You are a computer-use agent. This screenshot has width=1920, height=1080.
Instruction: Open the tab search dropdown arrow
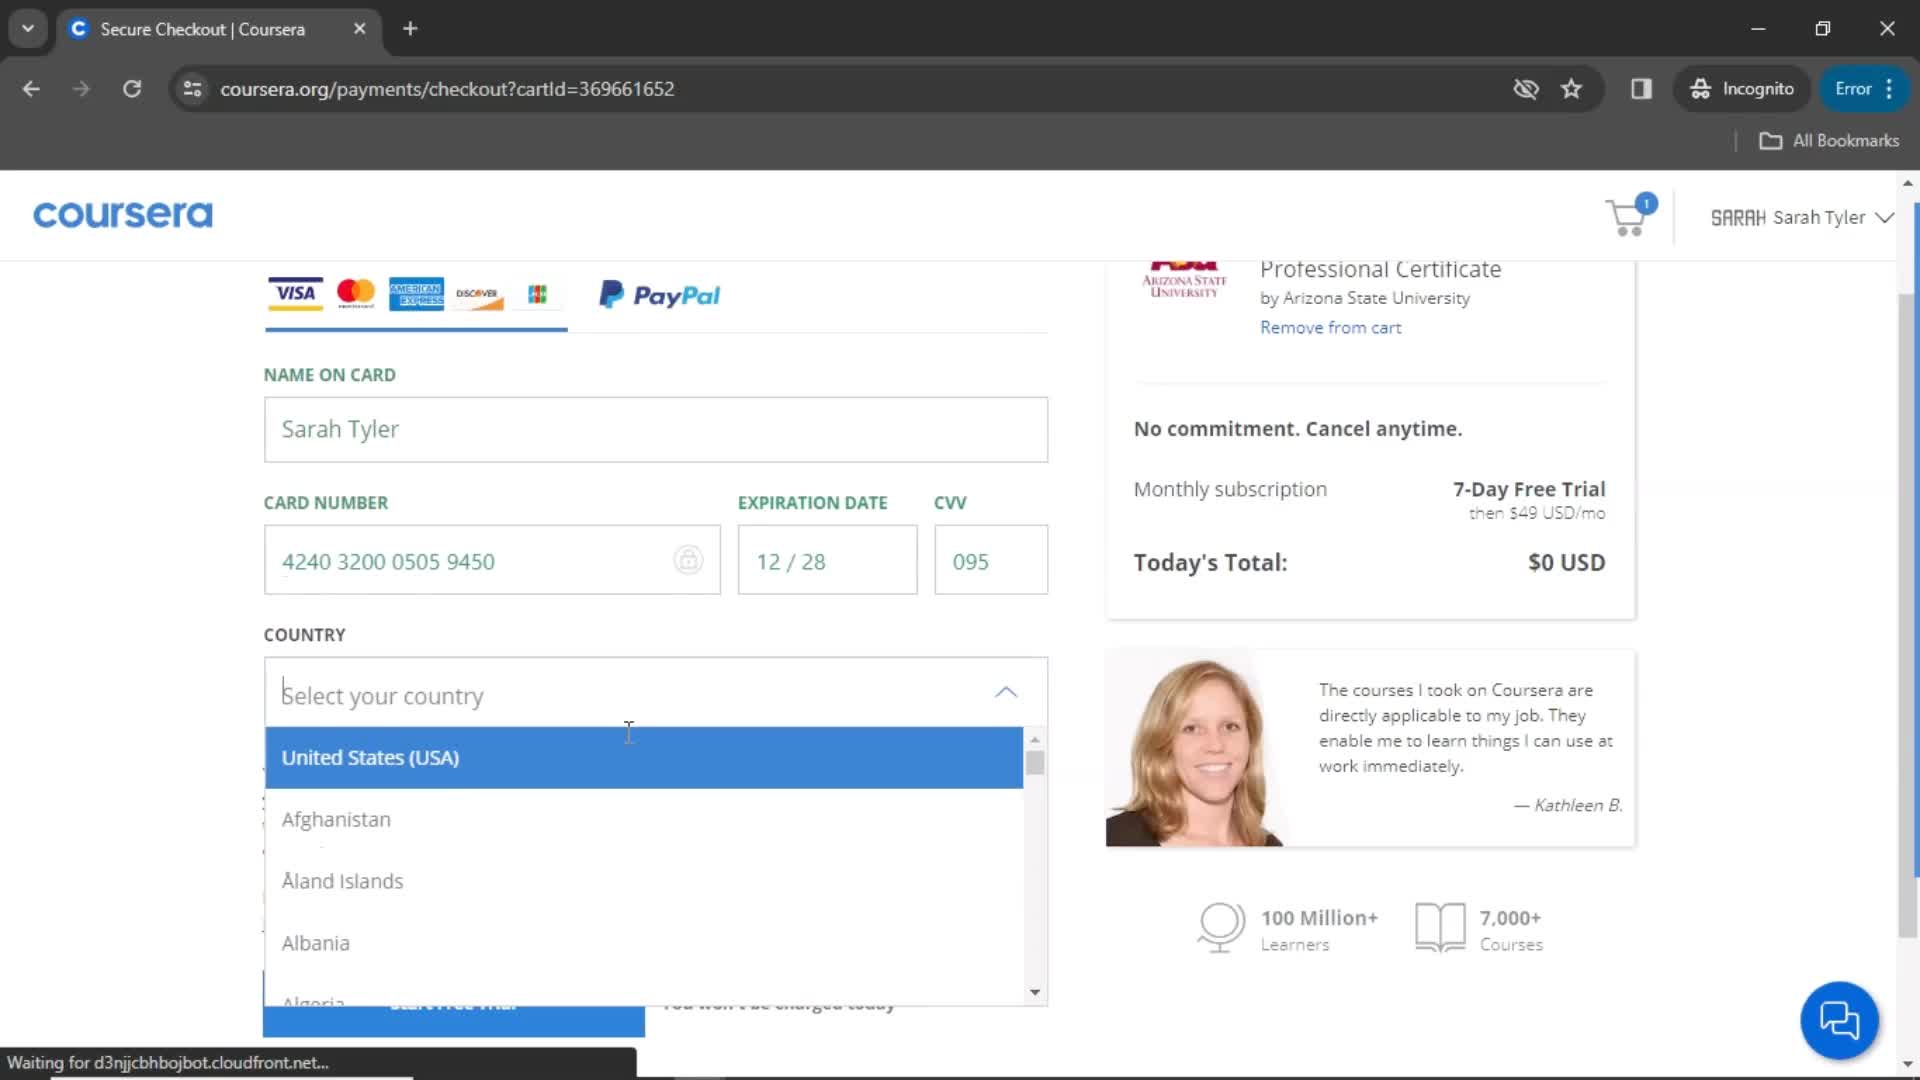pyautogui.click(x=28, y=29)
